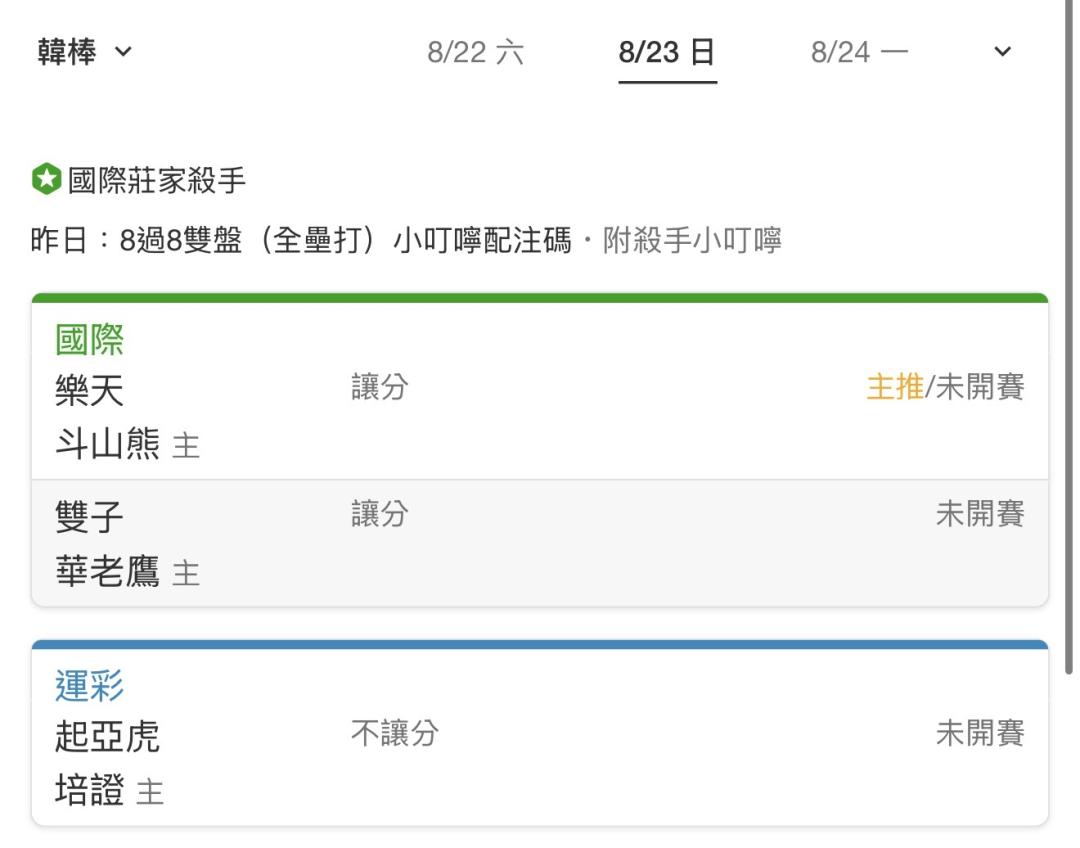
Task: Open the 雙子 vs 華老鷹 match row
Action: coord(540,544)
